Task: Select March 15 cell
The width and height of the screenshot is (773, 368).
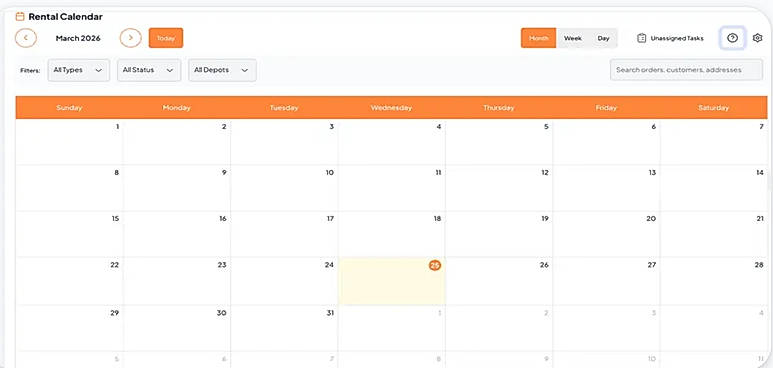Action: point(70,234)
